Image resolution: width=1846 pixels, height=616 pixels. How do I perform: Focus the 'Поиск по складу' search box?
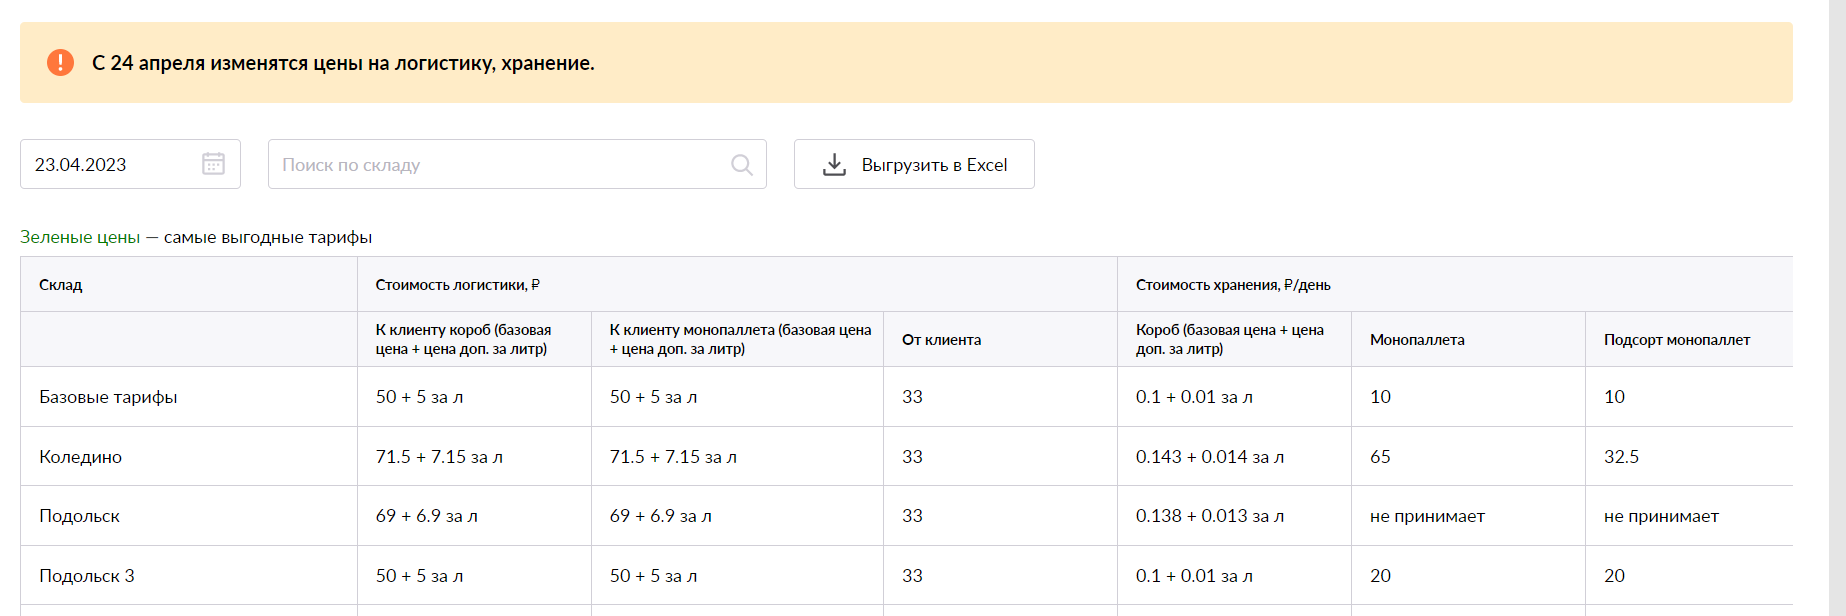pyautogui.click(x=500, y=165)
